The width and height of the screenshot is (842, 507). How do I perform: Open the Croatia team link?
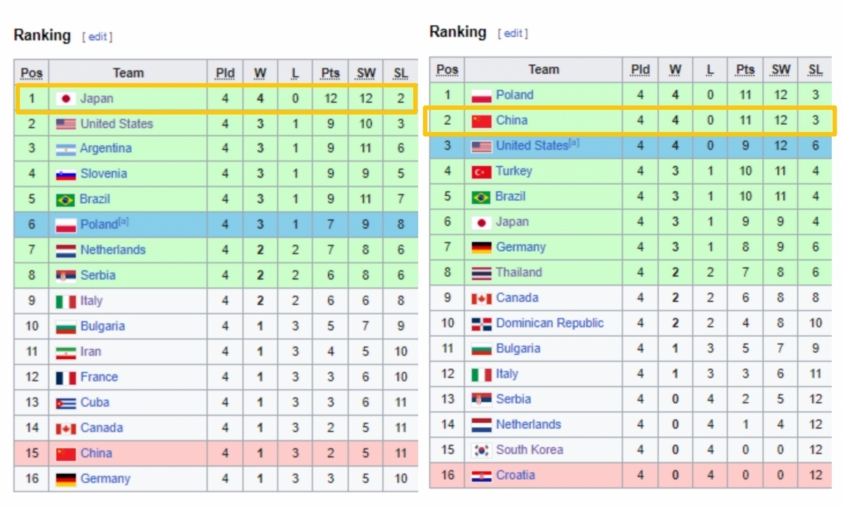(x=516, y=475)
